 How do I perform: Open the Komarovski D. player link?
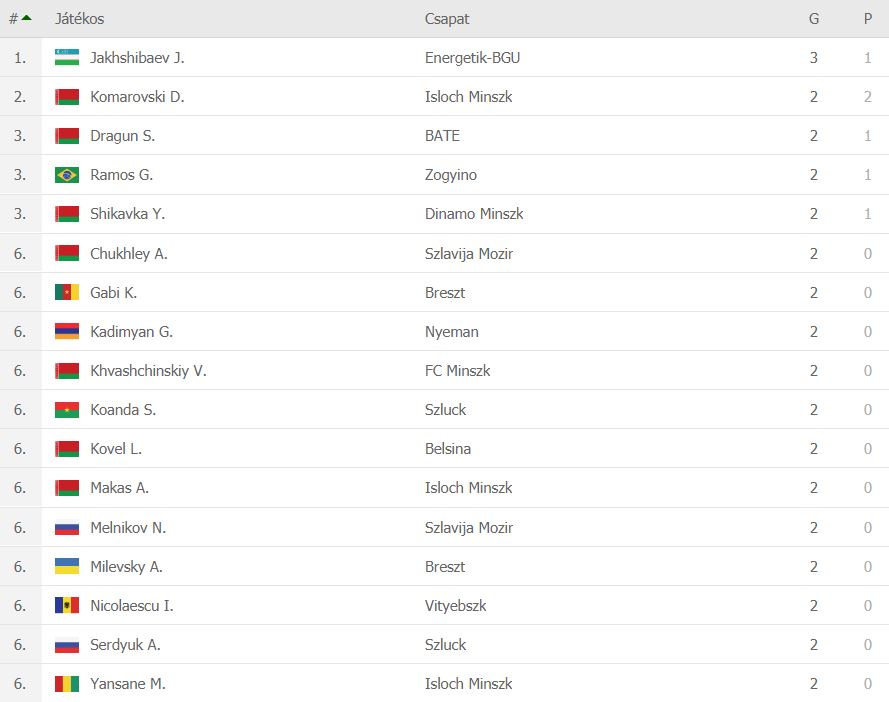(x=137, y=97)
